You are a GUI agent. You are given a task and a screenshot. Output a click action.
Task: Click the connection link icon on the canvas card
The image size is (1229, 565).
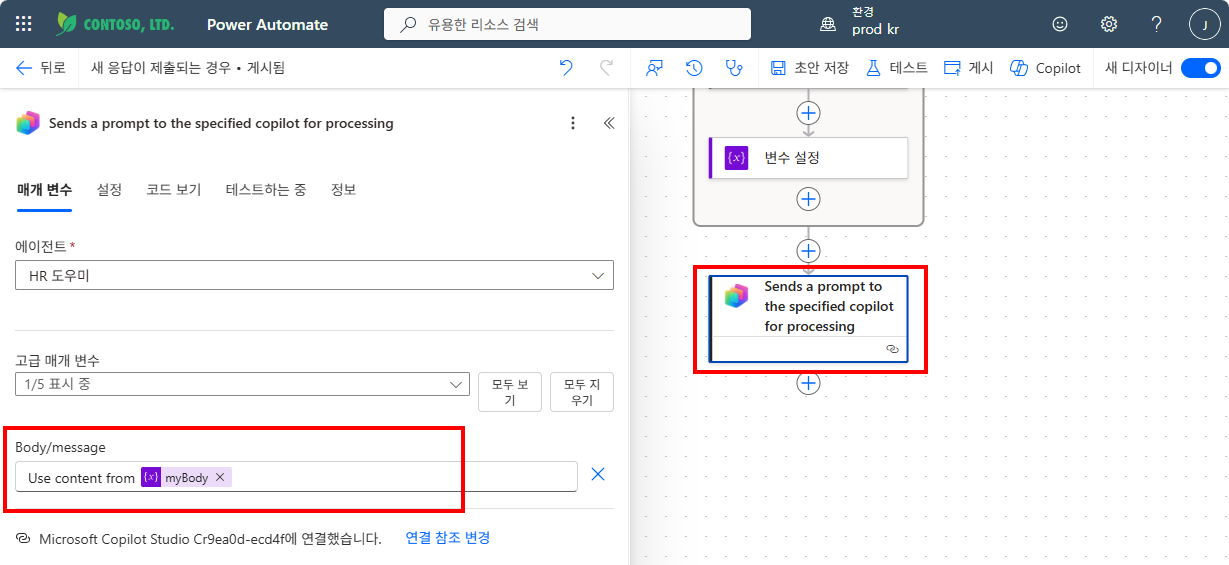point(892,349)
